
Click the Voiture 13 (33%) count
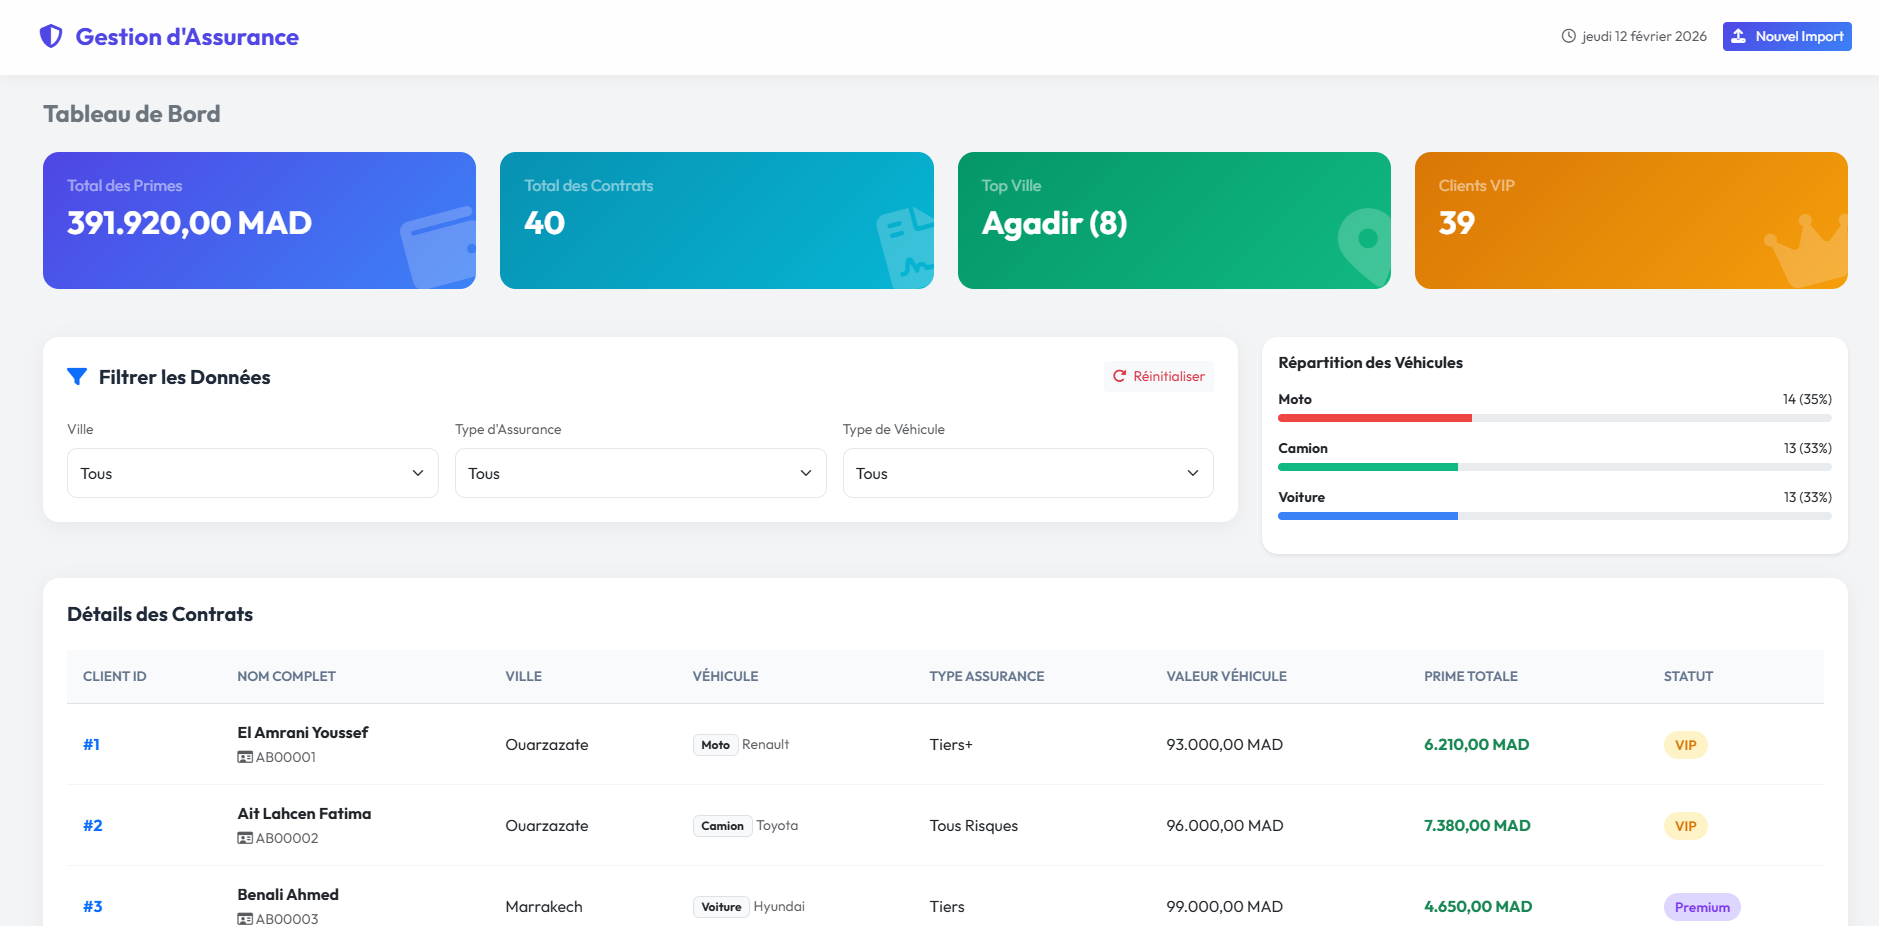coord(1807,497)
